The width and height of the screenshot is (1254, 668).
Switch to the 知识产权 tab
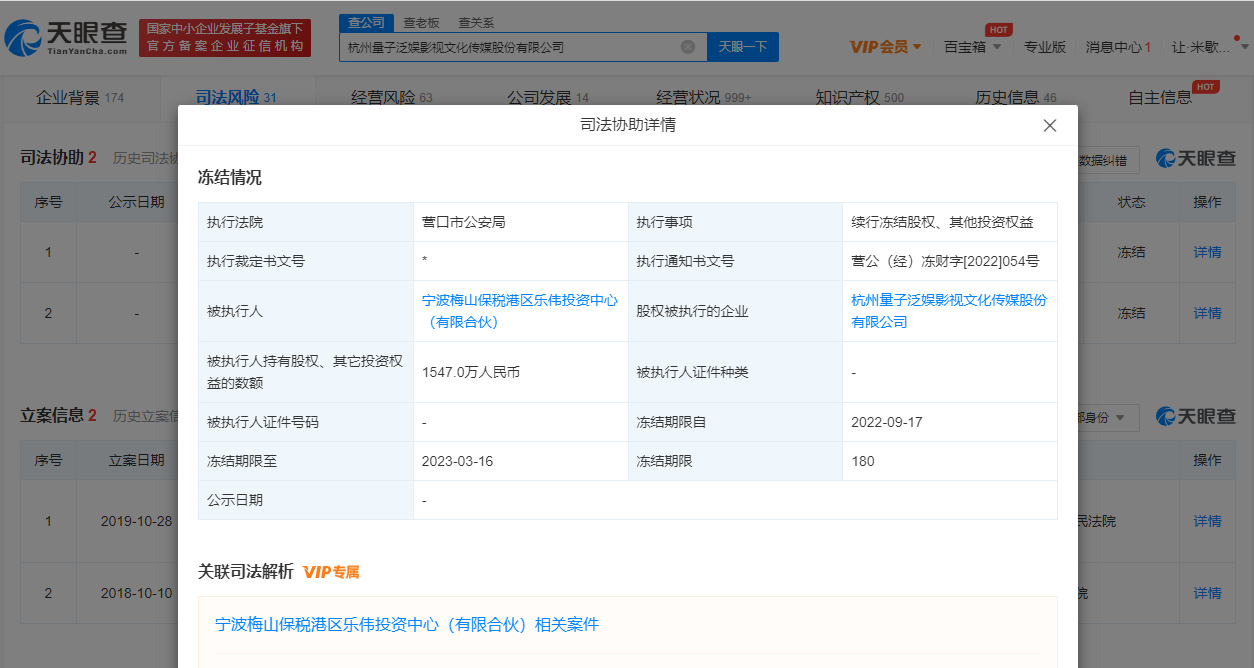point(860,97)
